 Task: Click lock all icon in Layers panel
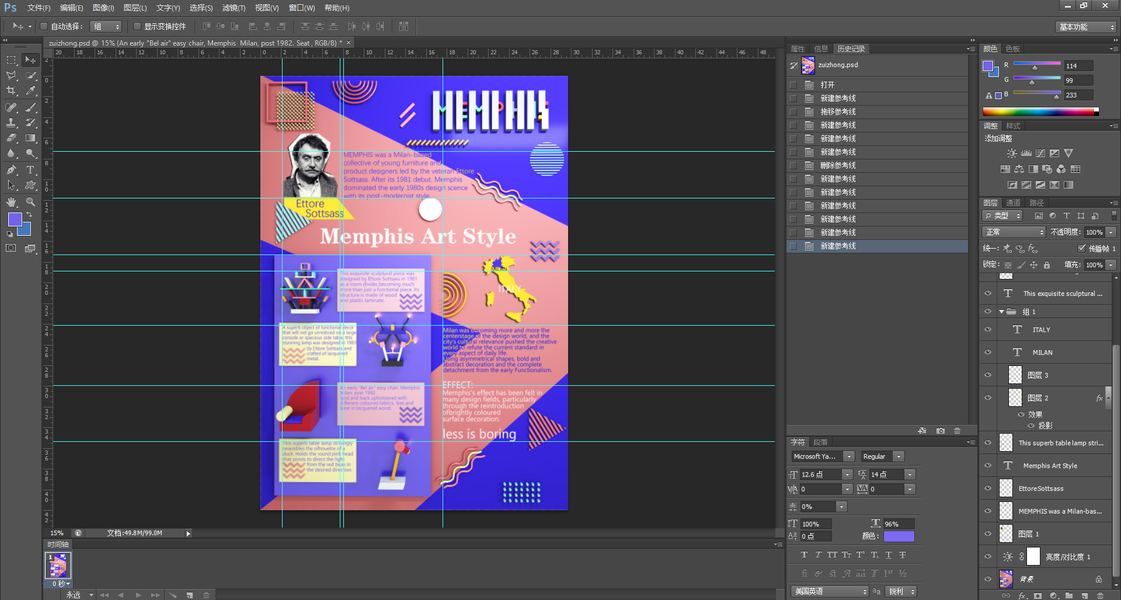[x=1047, y=265]
